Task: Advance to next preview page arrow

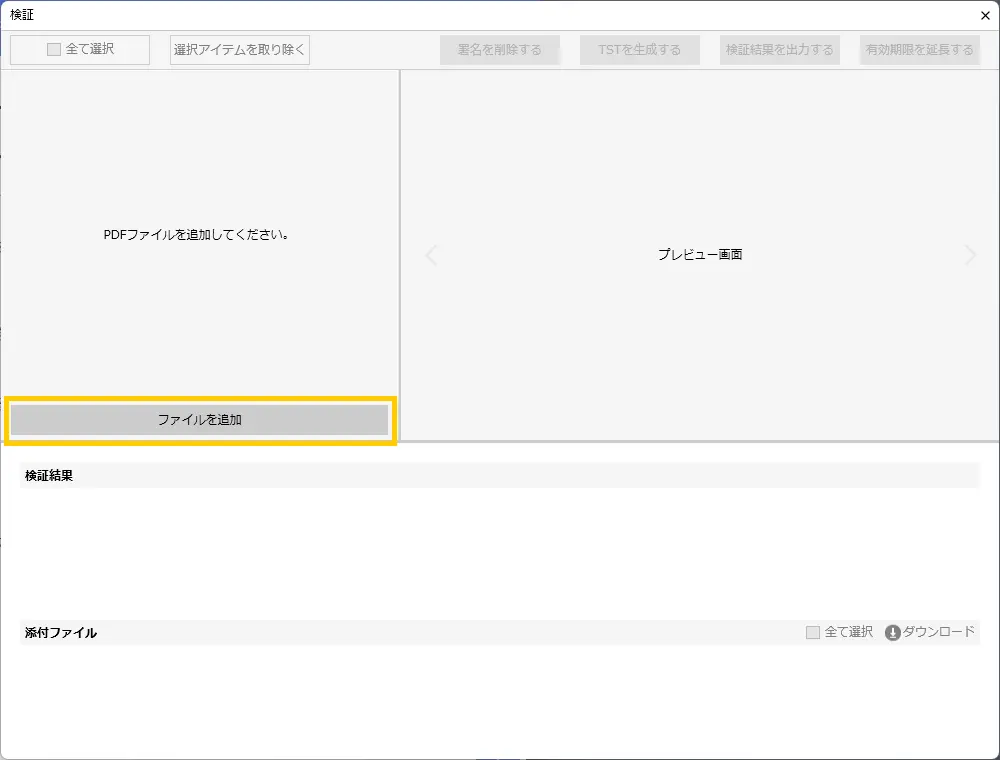Action: (x=969, y=256)
